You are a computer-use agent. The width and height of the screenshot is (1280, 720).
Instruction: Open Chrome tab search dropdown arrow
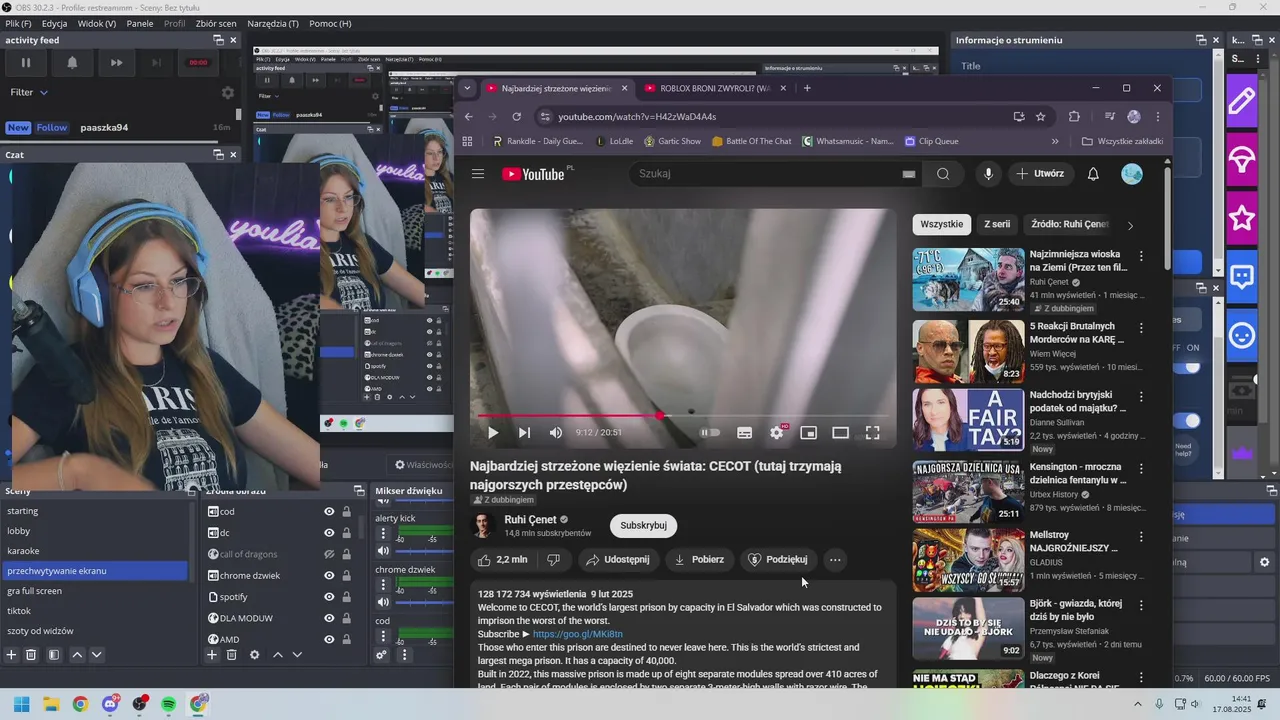click(x=467, y=88)
